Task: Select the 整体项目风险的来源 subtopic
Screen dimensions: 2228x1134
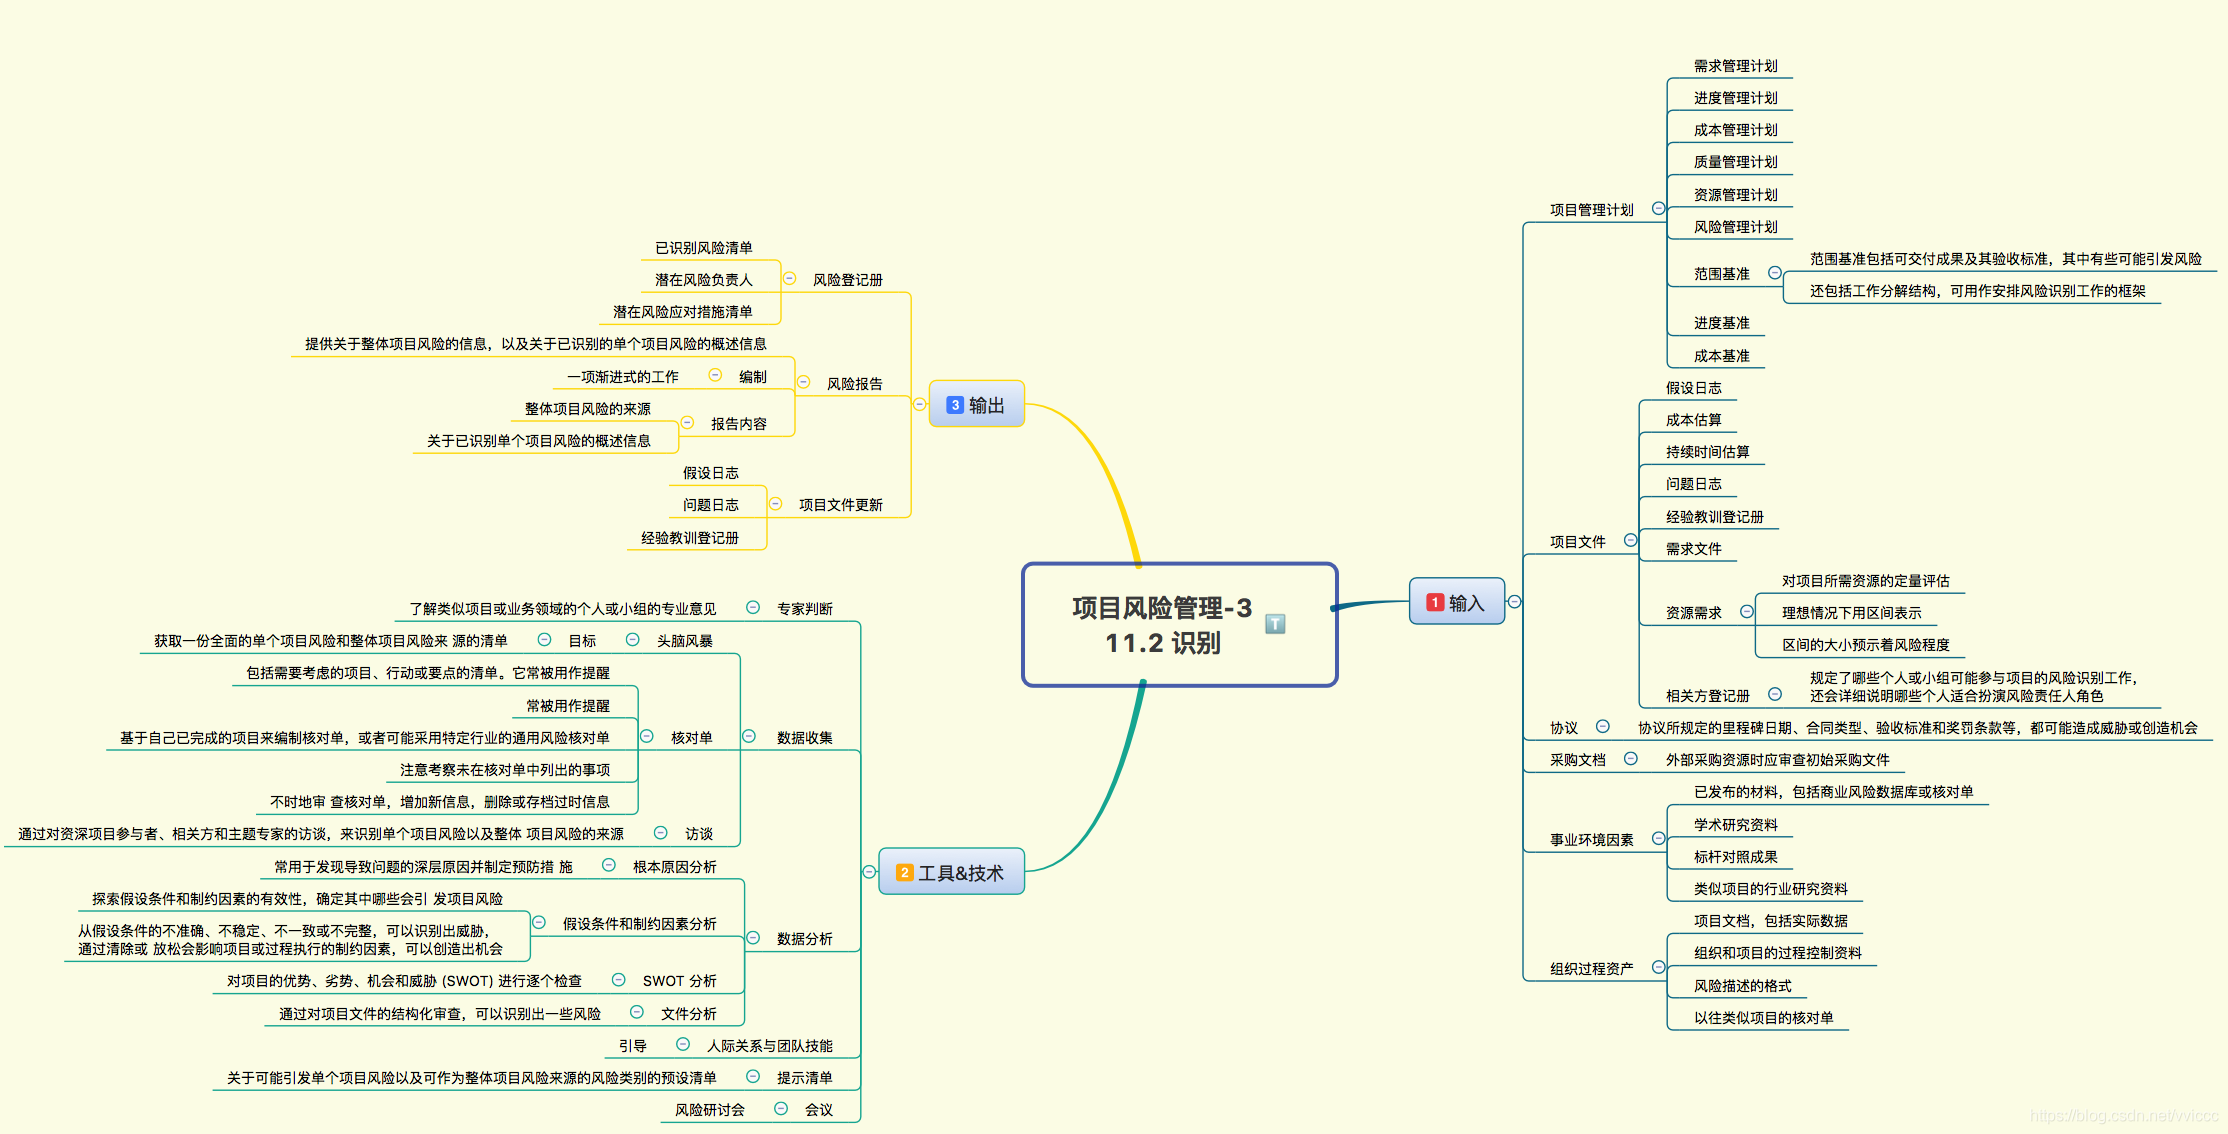Action: click(587, 409)
